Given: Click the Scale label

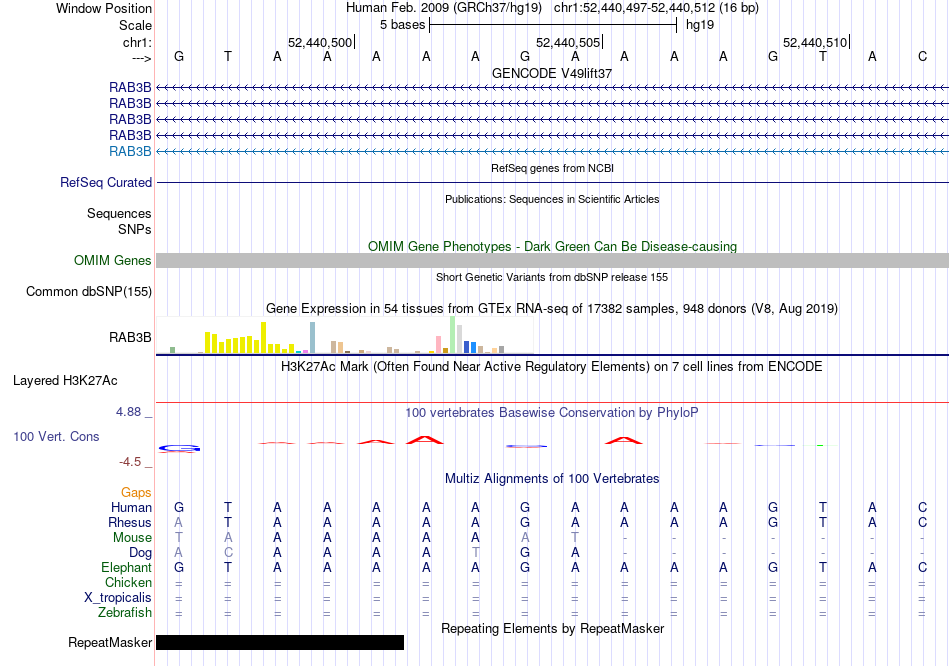Looking at the screenshot, I should tap(135, 25).
